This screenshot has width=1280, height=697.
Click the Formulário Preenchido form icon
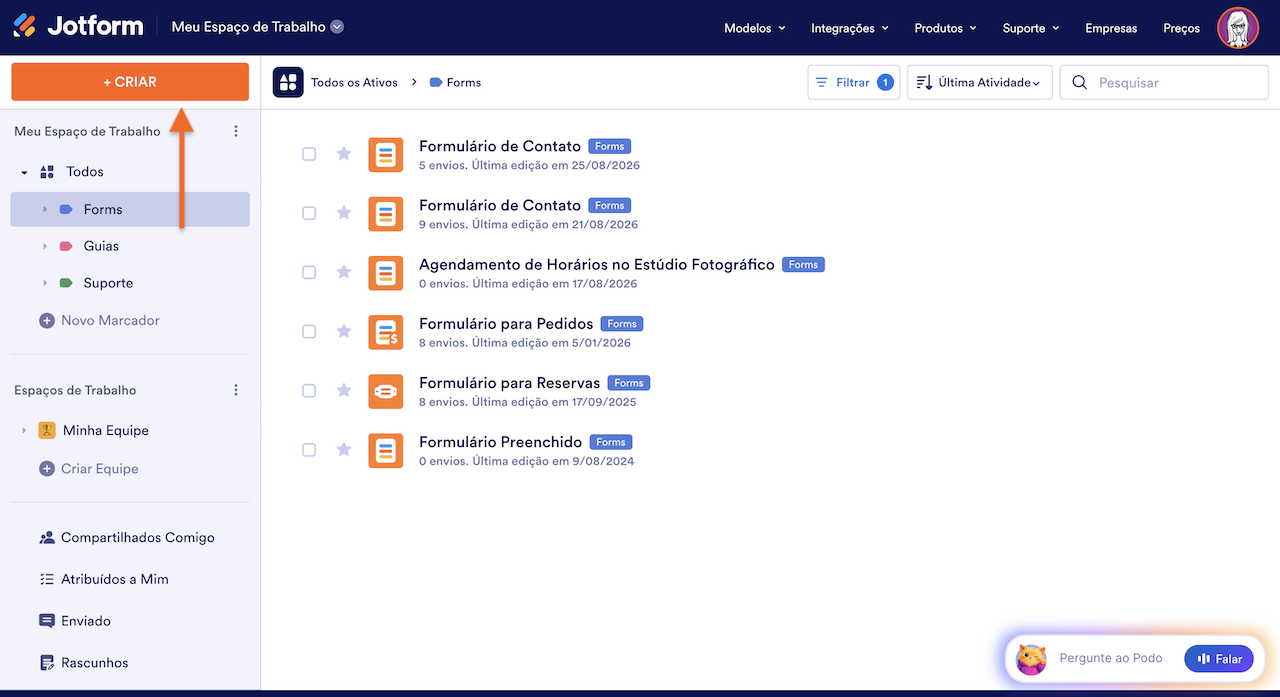click(x=386, y=450)
